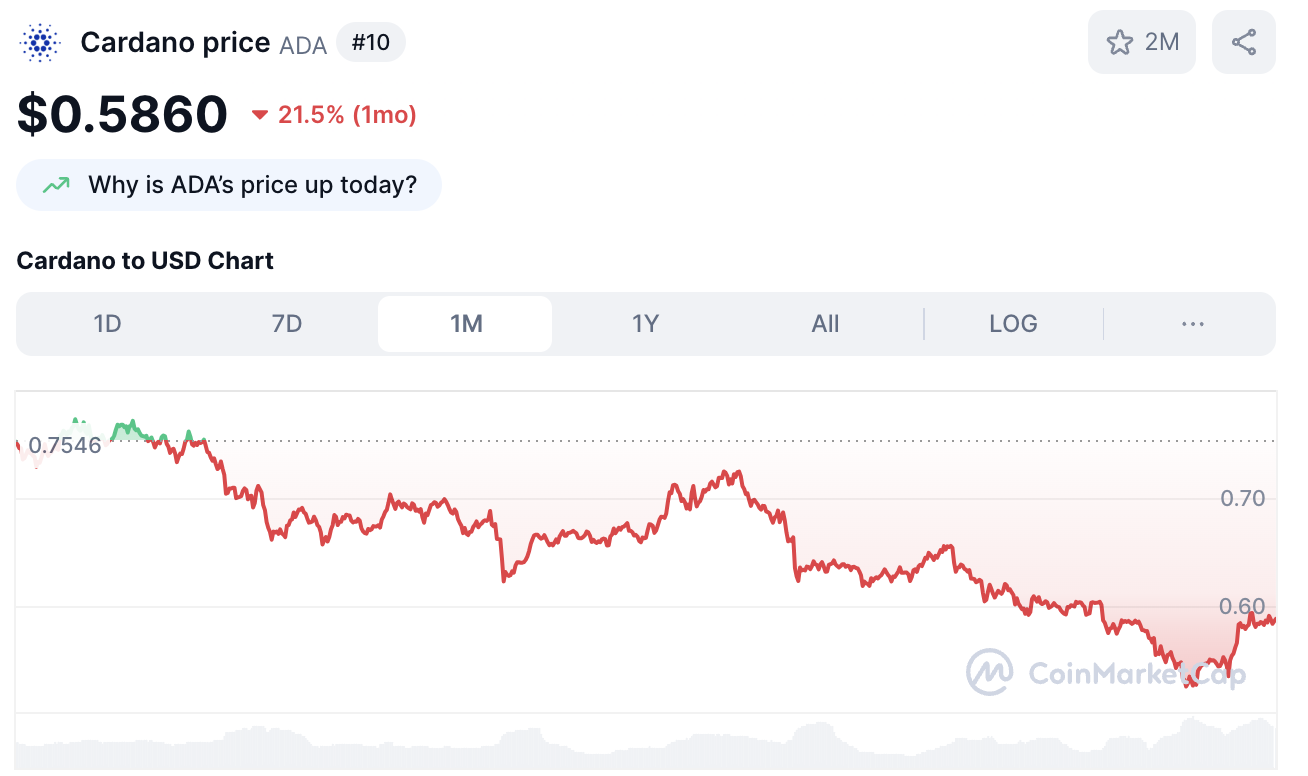Select the #10 rank badge
This screenshot has width=1308, height=776.
click(x=371, y=43)
